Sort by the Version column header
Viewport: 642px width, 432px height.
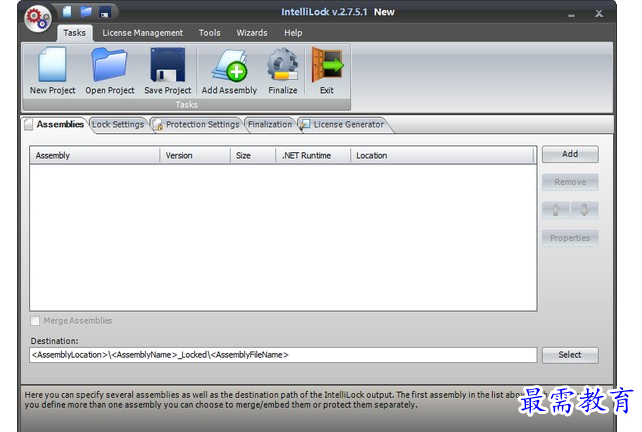click(195, 156)
